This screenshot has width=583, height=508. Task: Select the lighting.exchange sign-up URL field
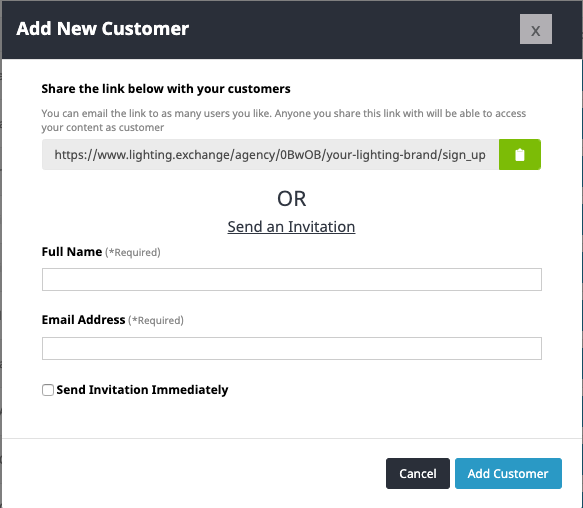tap(270, 155)
